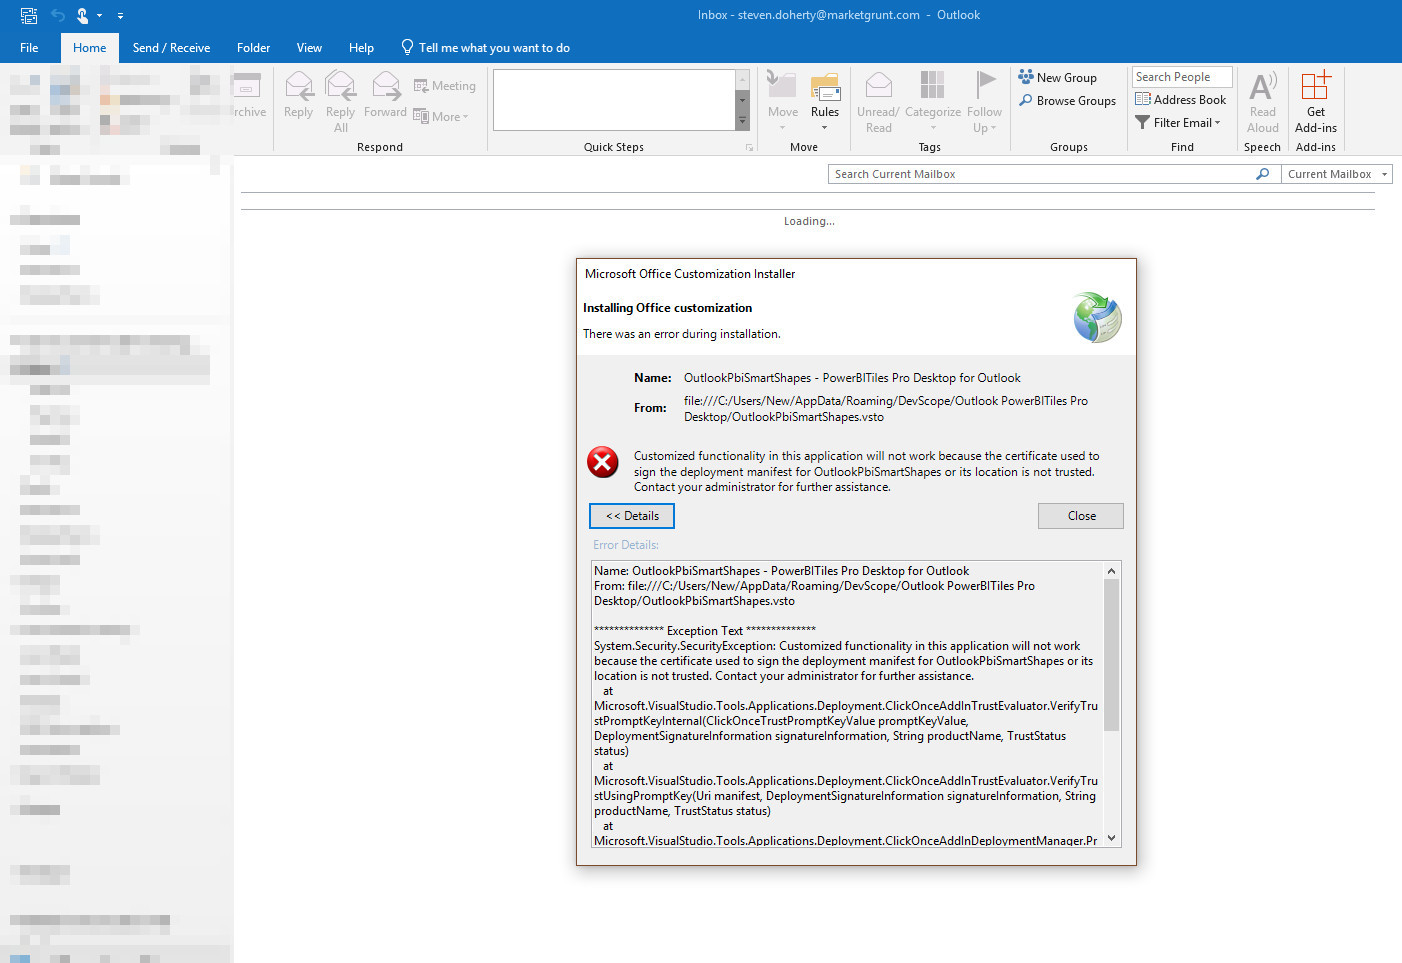Open the Move folder icon

pyautogui.click(x=782, y=100)
